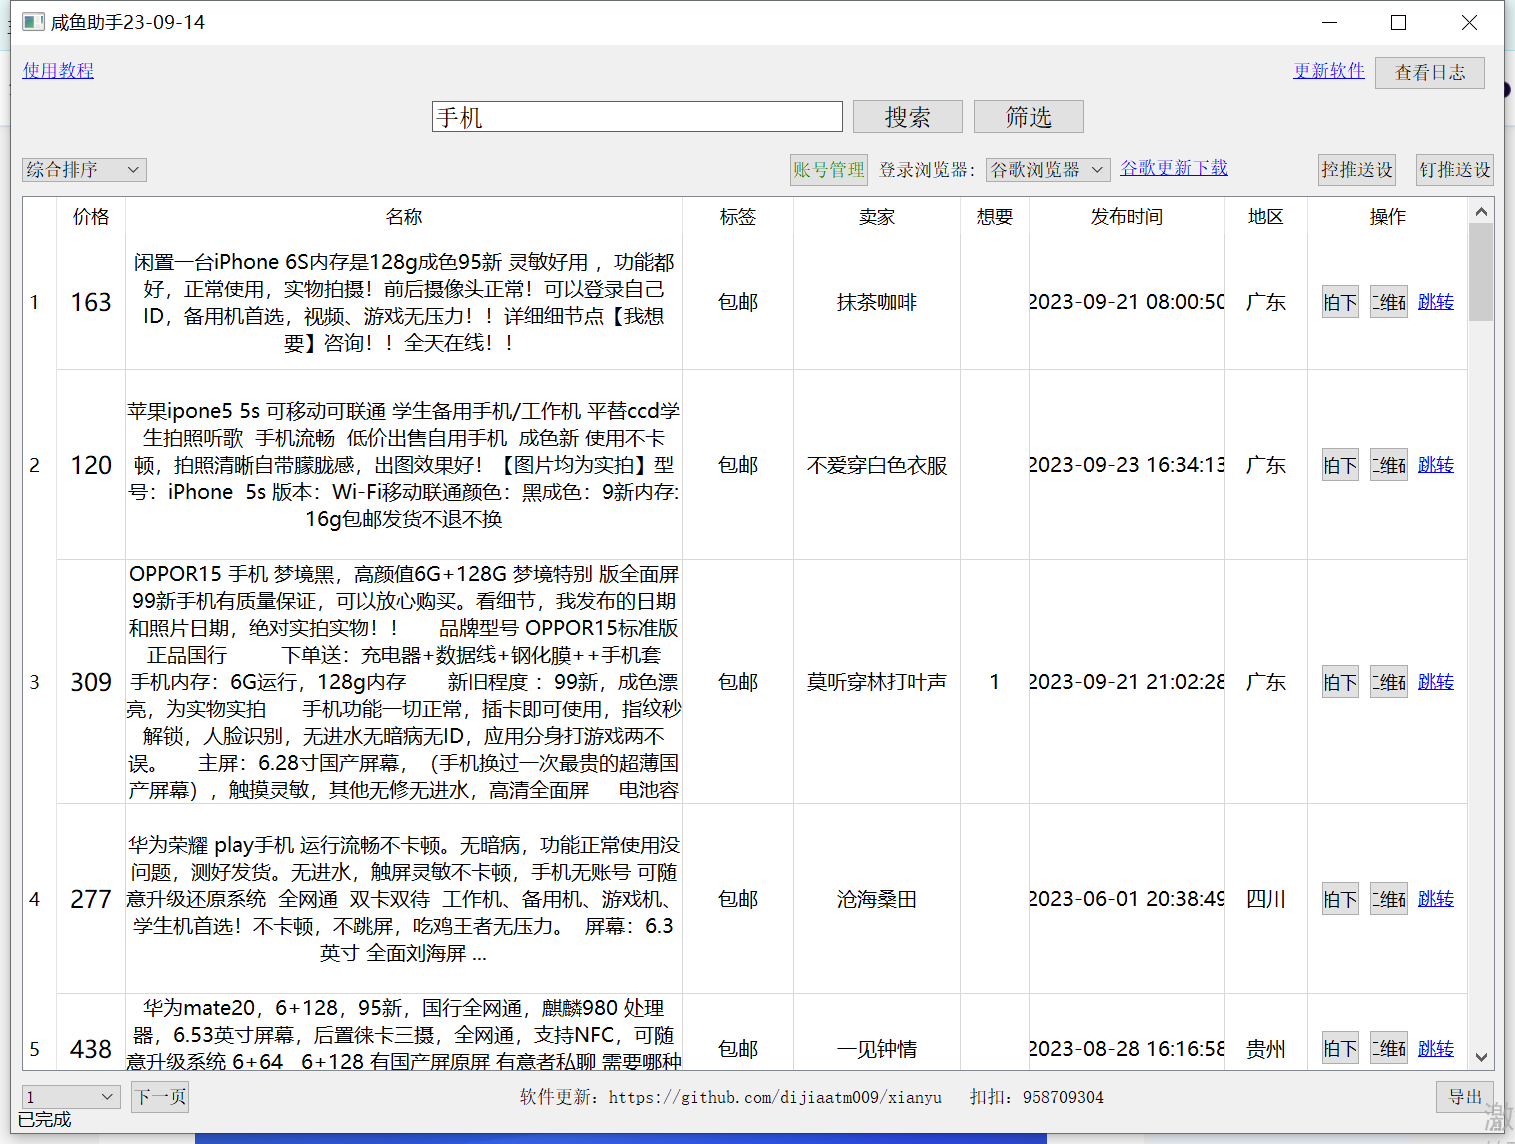
Task: Open the 使用教程 tutorial link
Action: (57, 70)
